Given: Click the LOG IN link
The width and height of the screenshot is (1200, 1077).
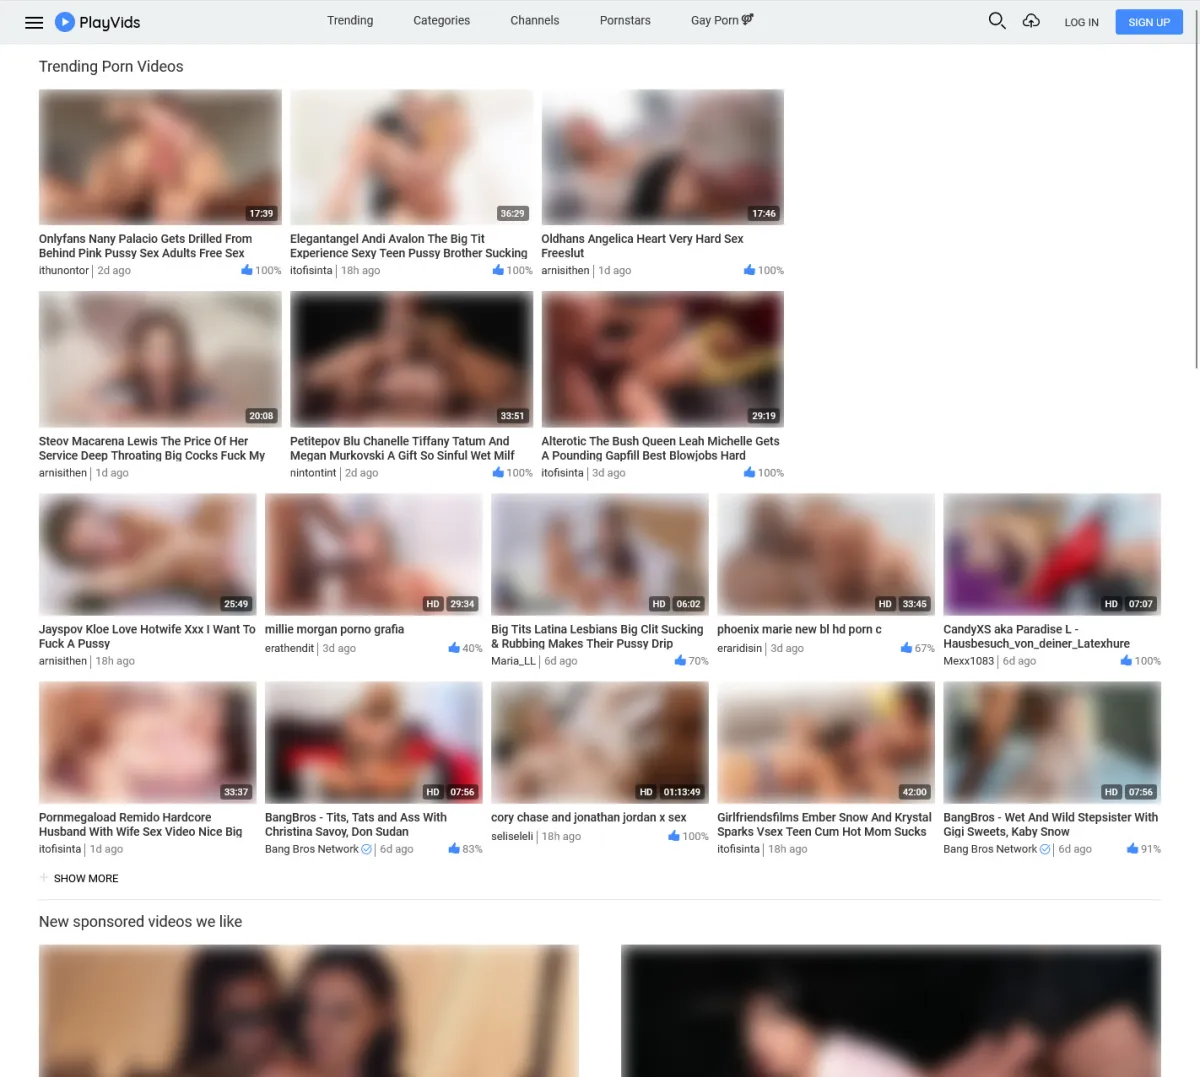Looking at the screenshot, I should click(x=1081, y=22).
